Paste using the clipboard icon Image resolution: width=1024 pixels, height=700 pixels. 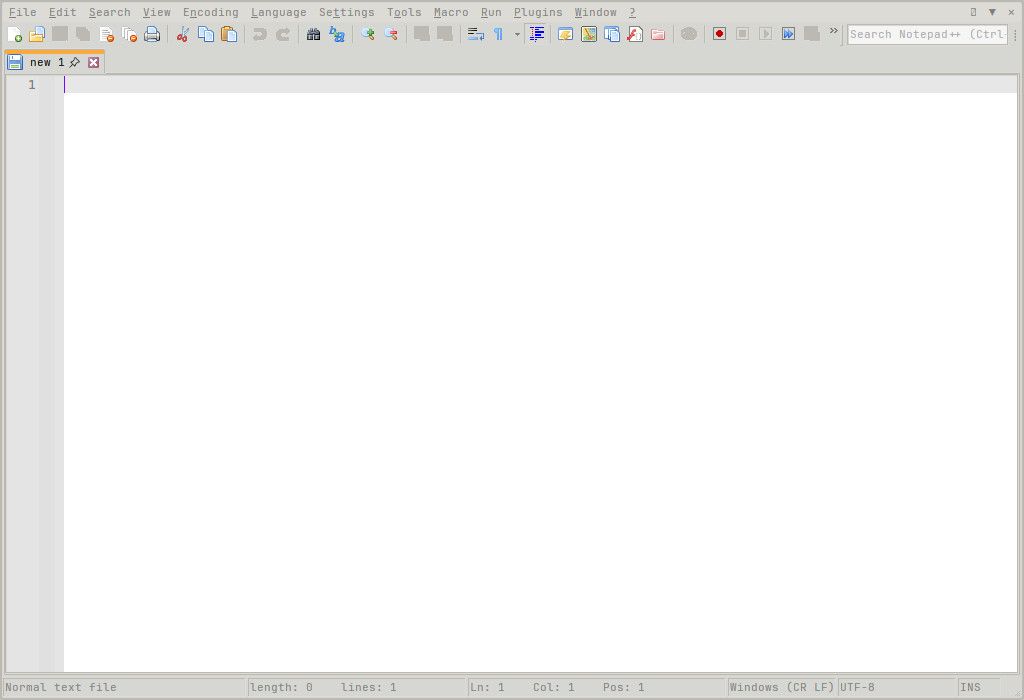click(x=229, y=34)
